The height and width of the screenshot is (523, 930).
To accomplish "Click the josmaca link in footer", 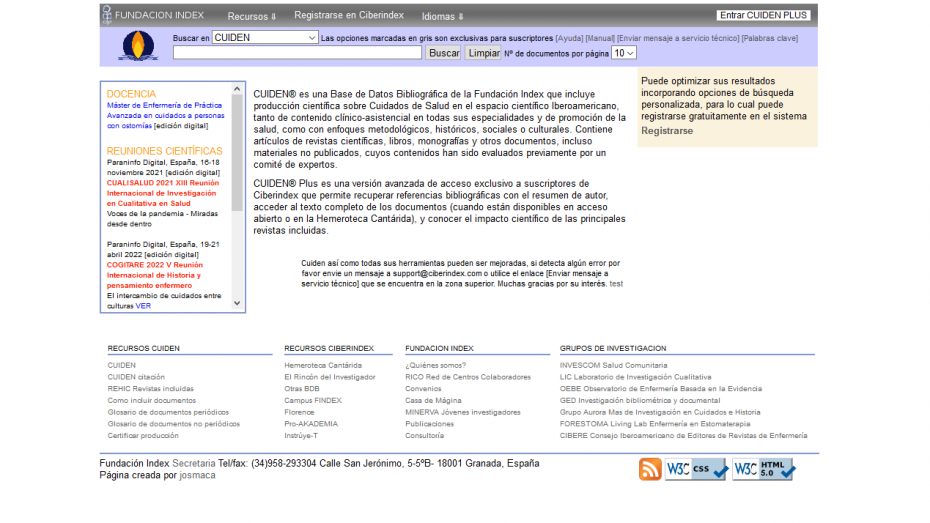I will pyautogui.click(x=198, y=476).
